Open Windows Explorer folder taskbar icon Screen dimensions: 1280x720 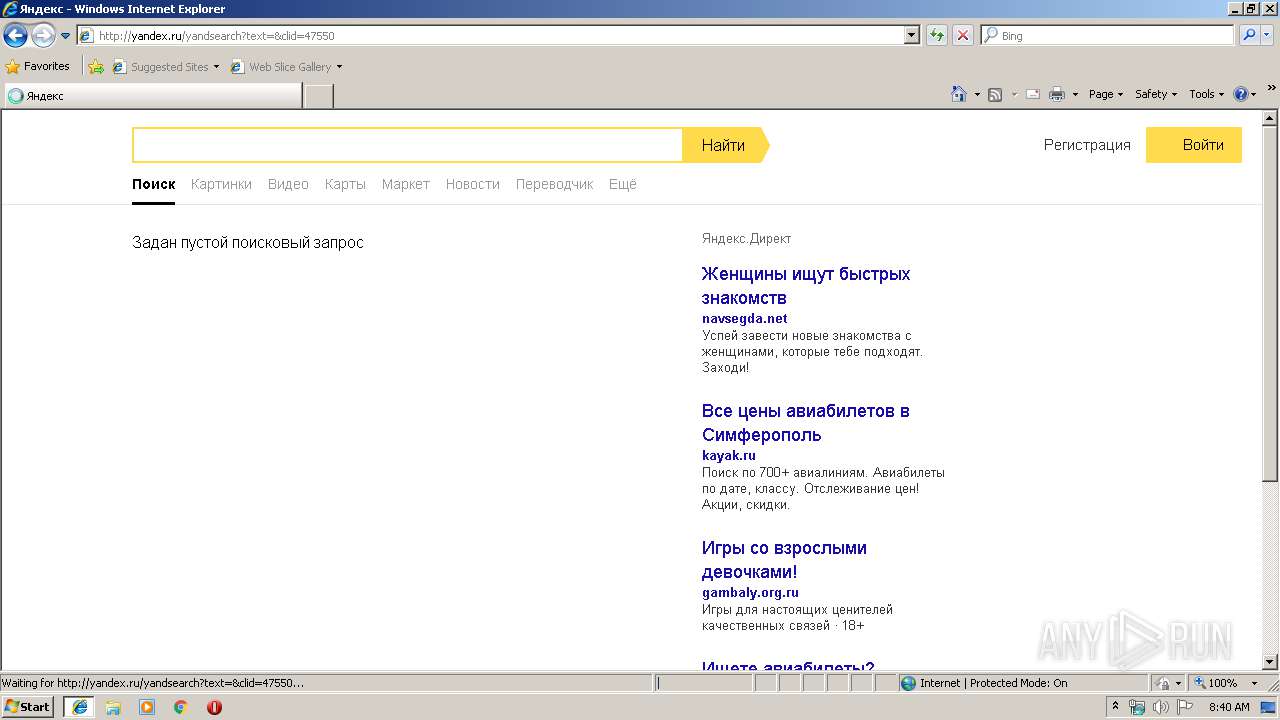coord(113,707)
